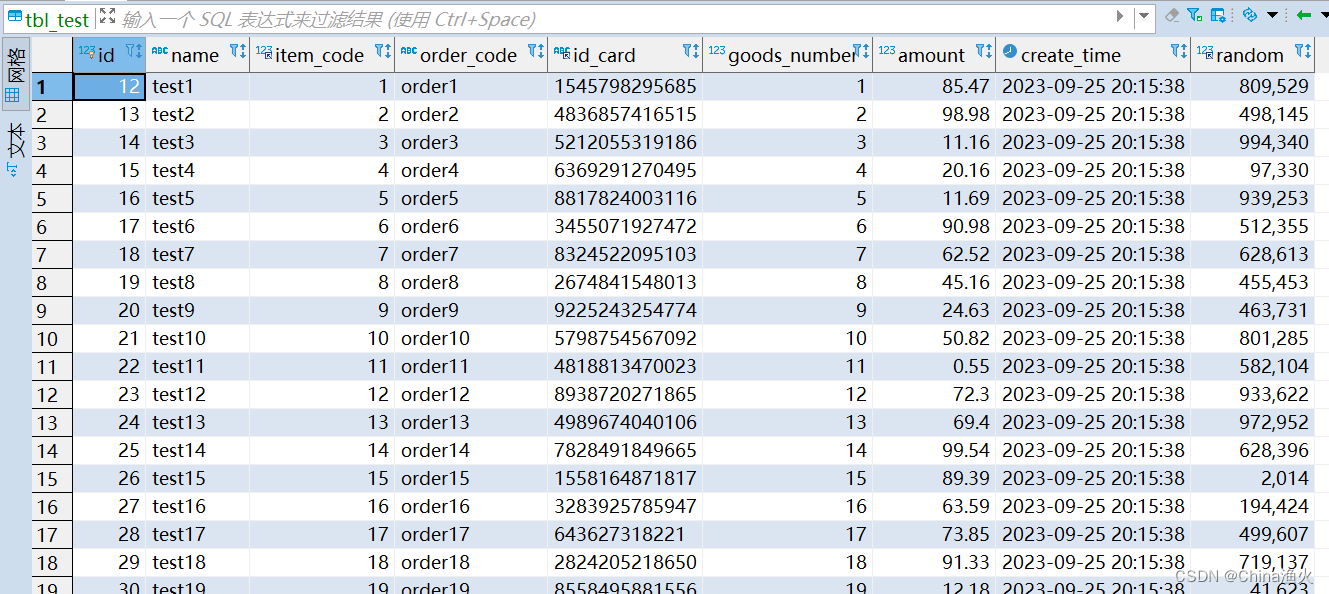Viewport: 1329px width, 594px height.
Task: Click sort arrows in create_time column header
Action: 1185,51
